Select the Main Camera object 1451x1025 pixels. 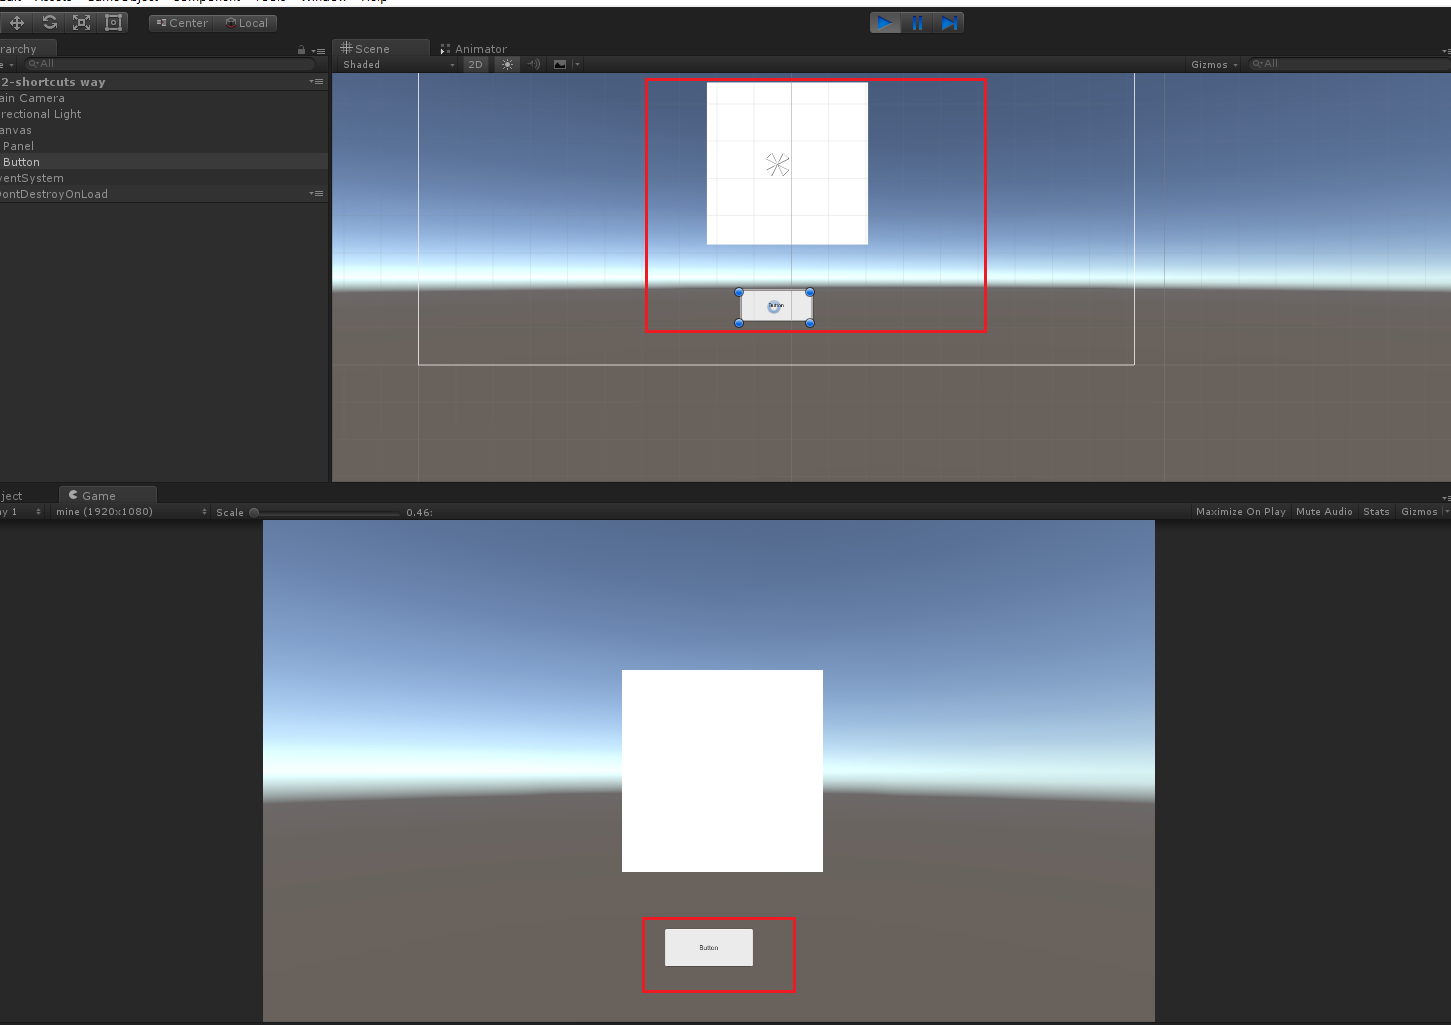pyautogui.click(x=164, y=98)
